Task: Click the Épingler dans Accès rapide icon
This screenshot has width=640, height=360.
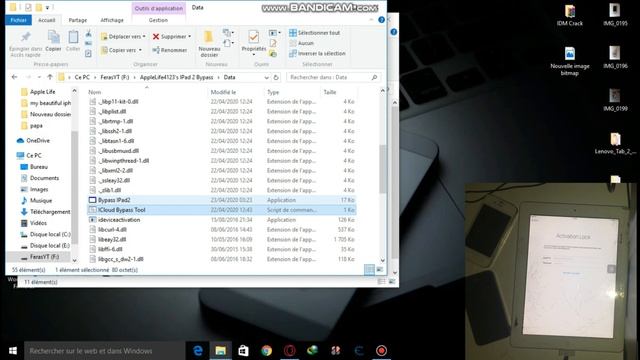Action: point(25,37)
